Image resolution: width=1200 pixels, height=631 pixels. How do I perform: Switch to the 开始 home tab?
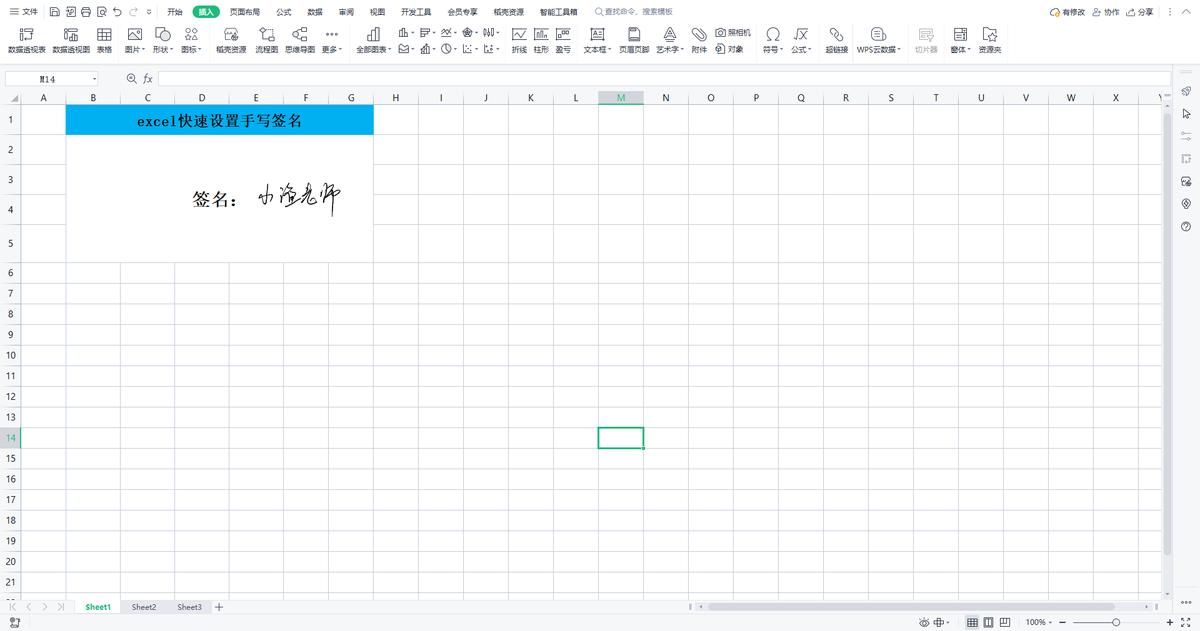point(175,12)
